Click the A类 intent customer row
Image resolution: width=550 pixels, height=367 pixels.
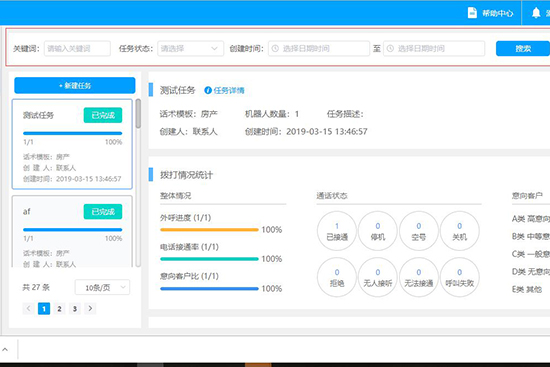tap(531, 219)
